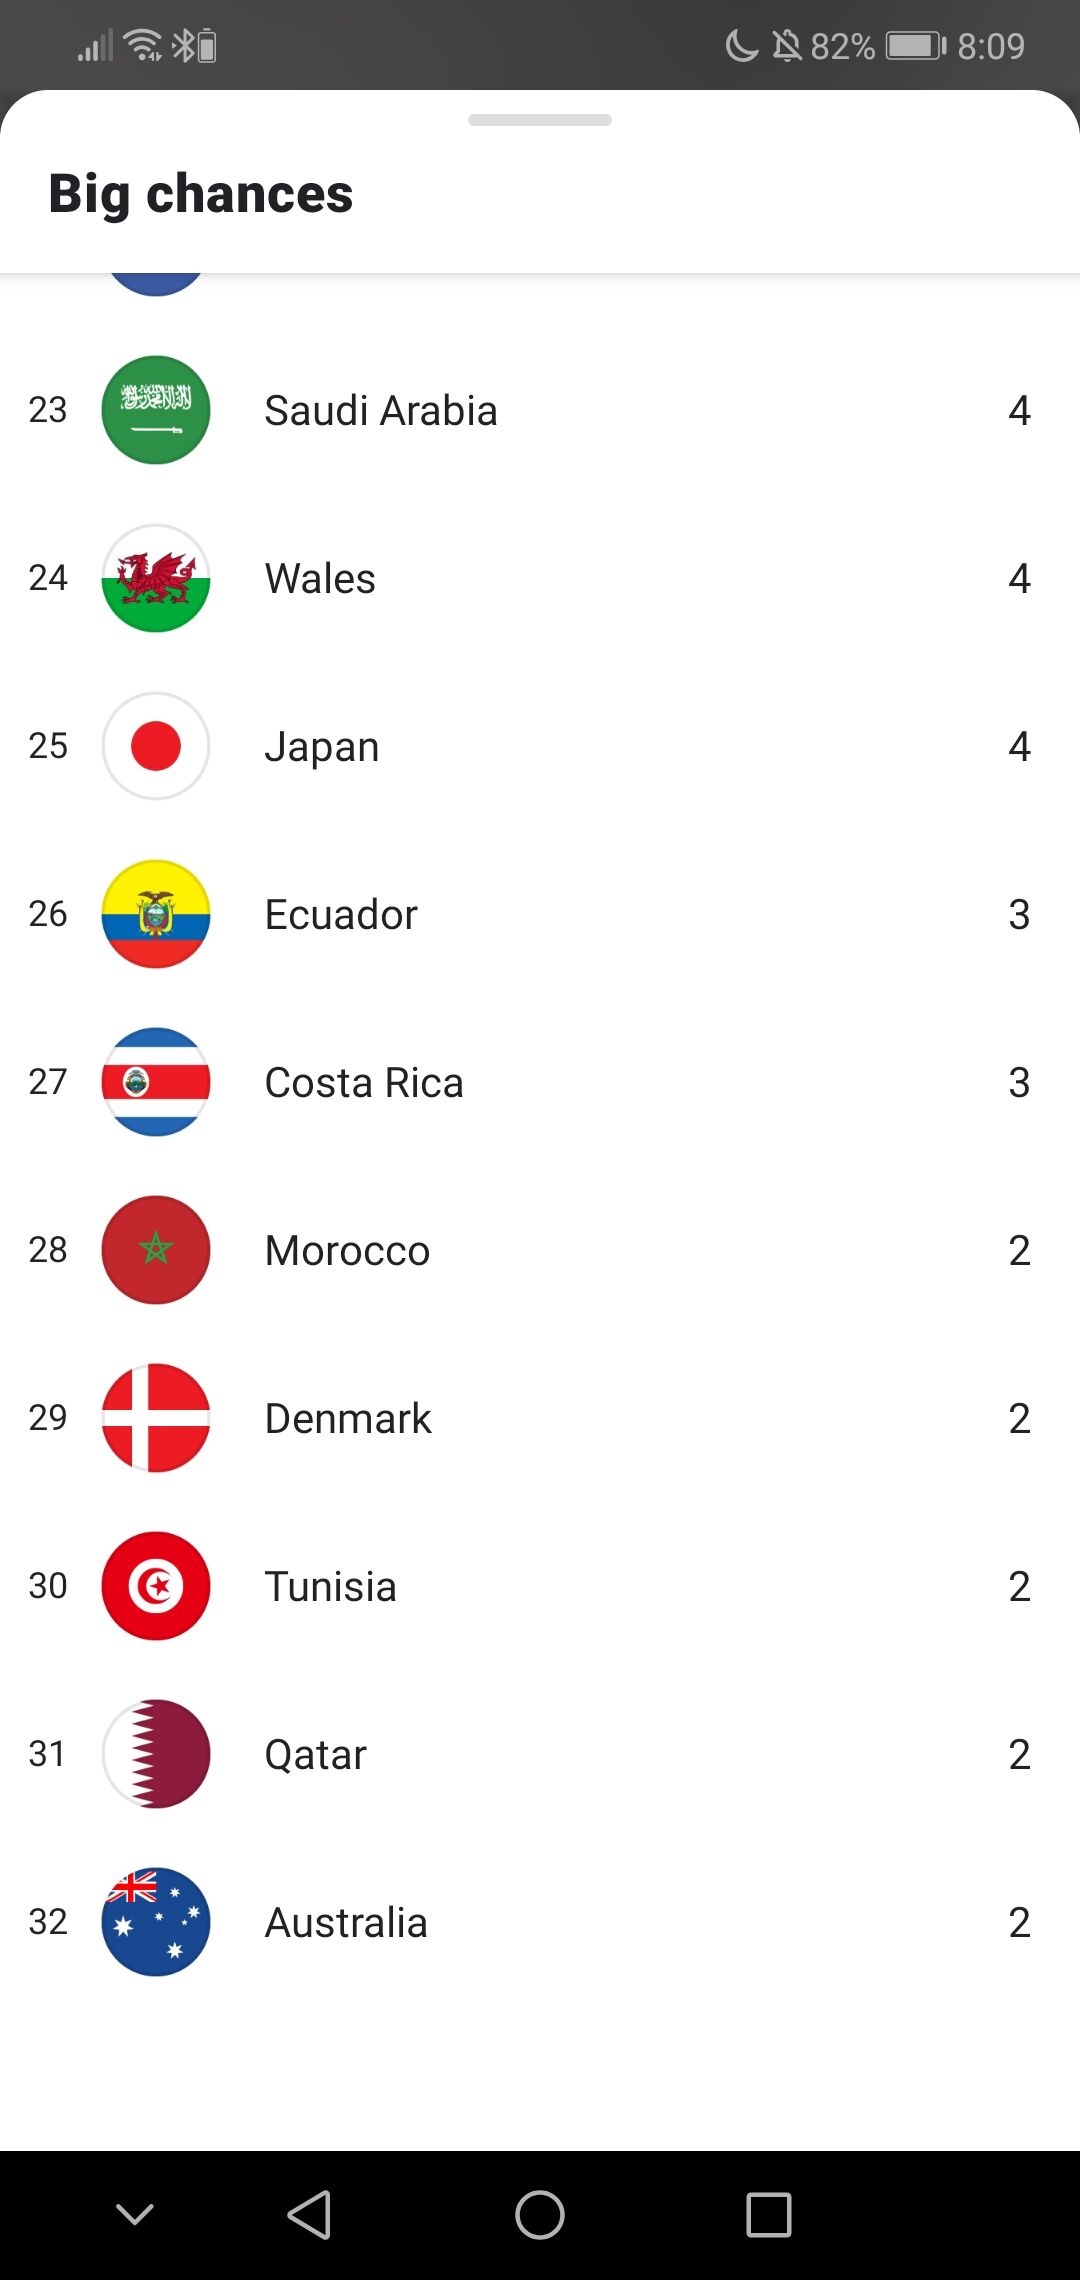
Task: Tap the Qatar flag icon
Action: [156, 1754]
